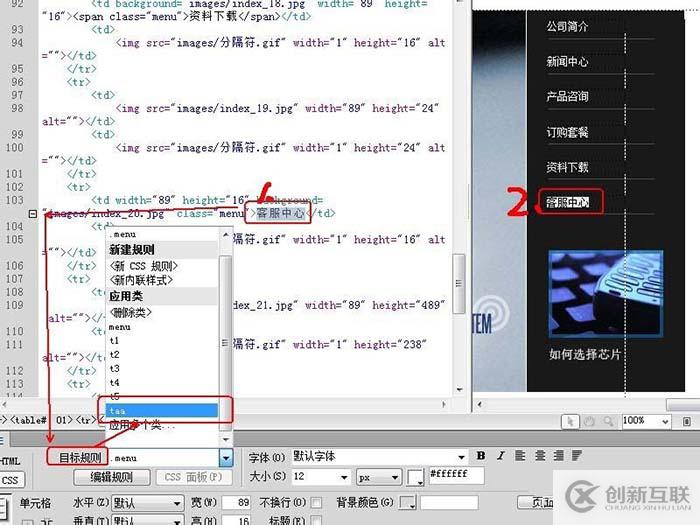Select .menu entry at top of list
Viewport: 700px width, 525px height.
coord(123,234)
